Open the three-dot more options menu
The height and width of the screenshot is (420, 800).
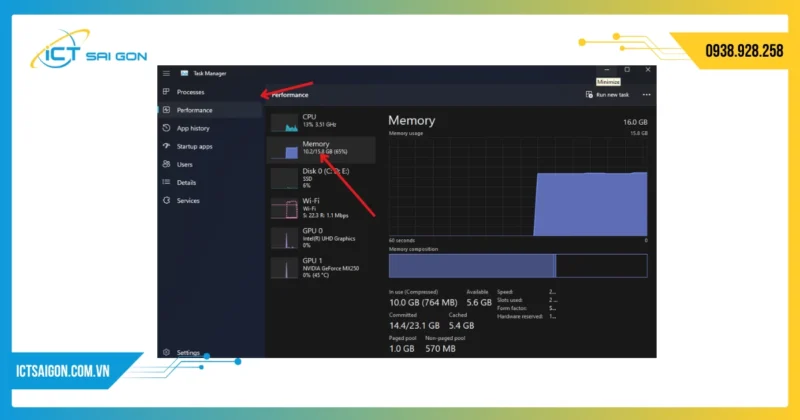[x=646, y=94]
